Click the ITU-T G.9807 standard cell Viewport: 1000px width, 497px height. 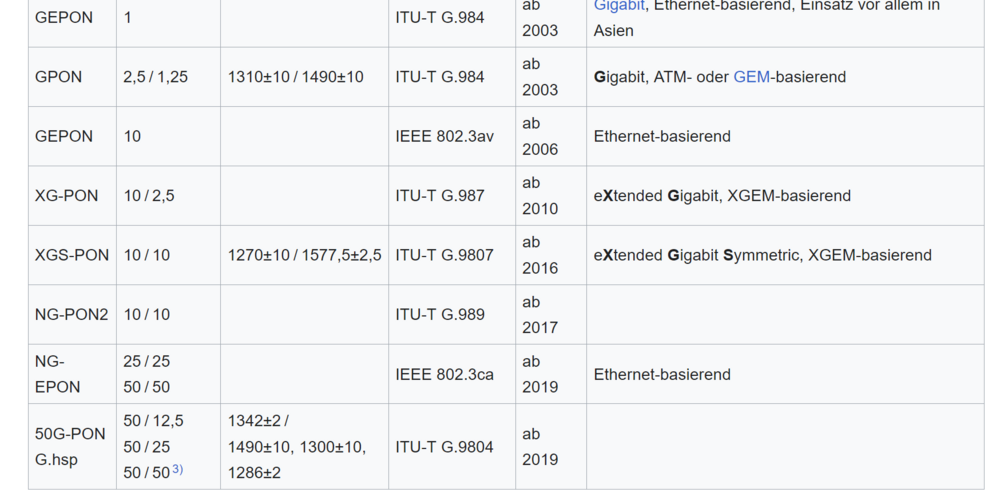tap(452, 255)
